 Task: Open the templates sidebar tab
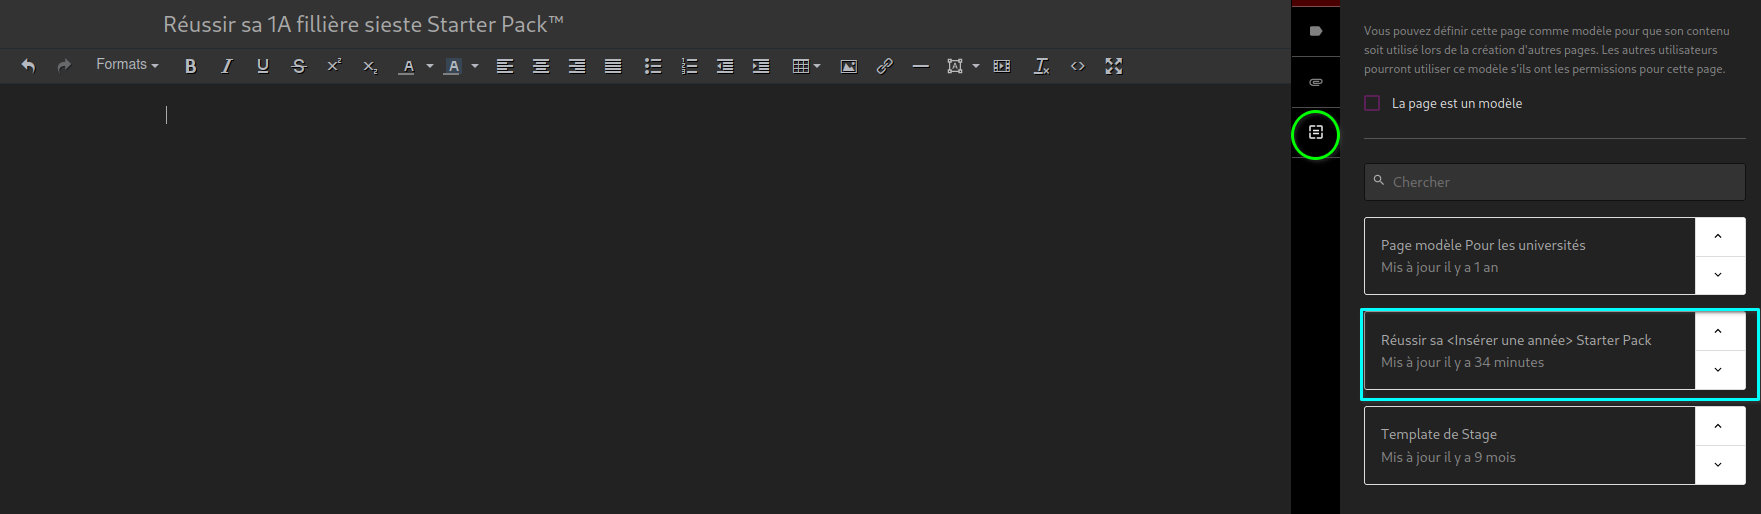(1315, 133)
